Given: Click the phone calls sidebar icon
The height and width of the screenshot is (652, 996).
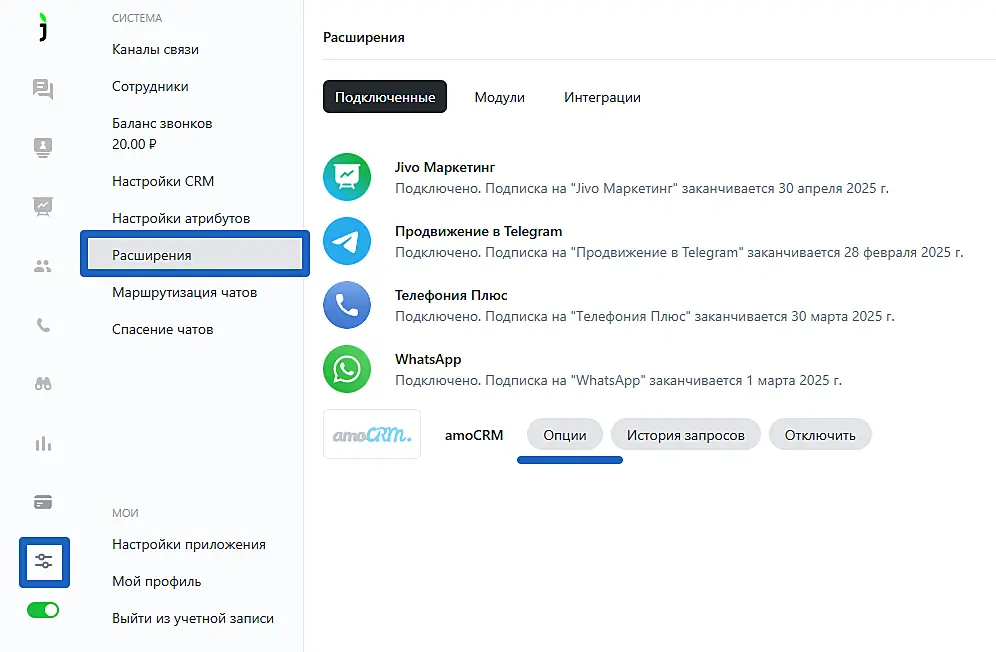Looking at the screenshot, I should coord(43,325).
